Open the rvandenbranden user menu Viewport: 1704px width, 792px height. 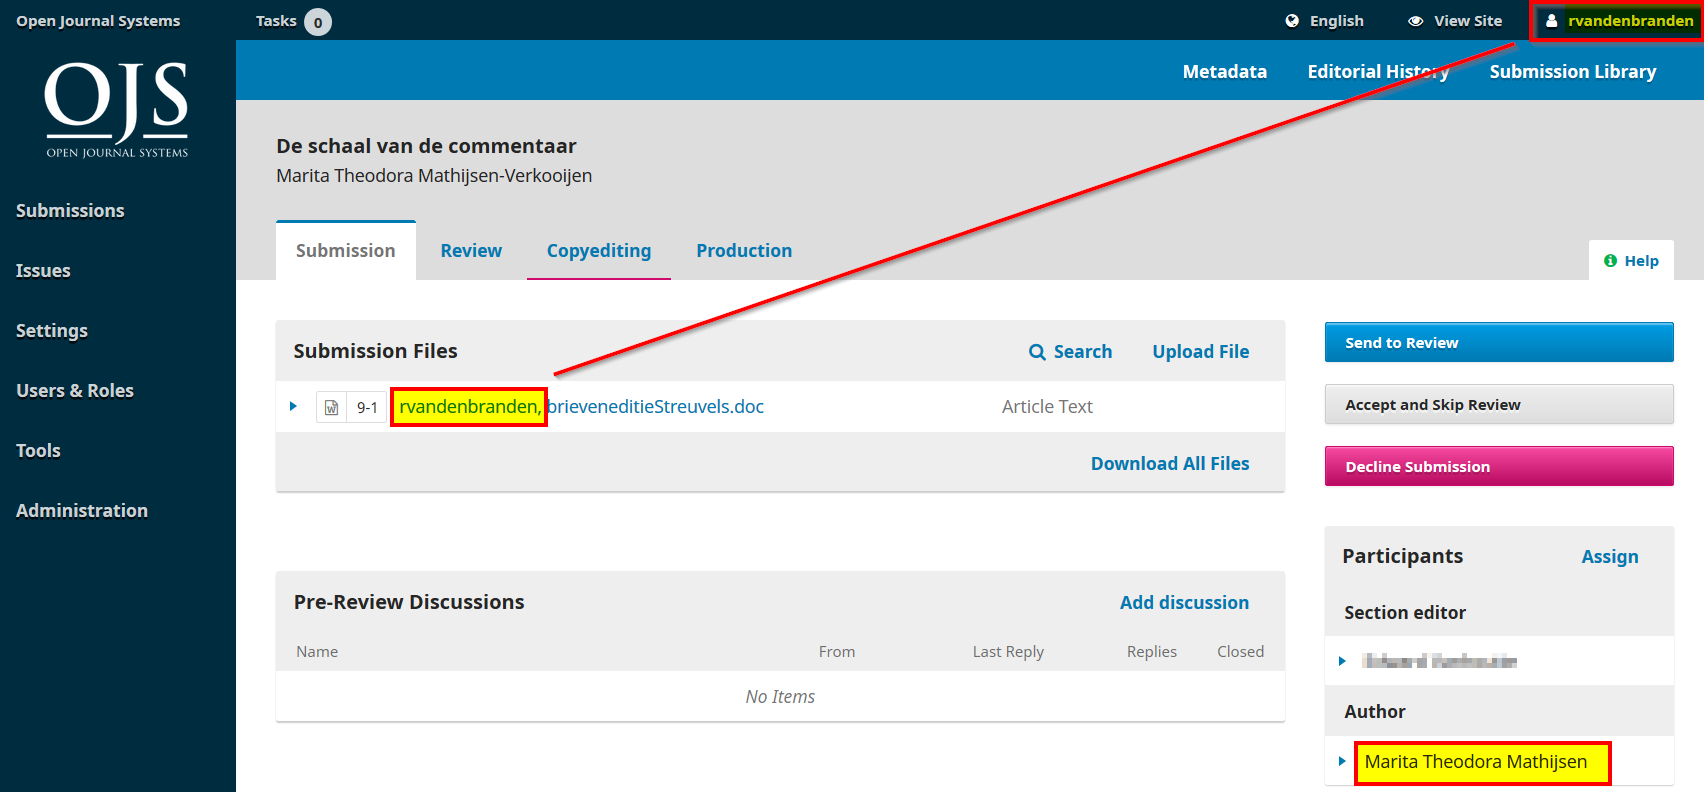tap(1620, 21)
